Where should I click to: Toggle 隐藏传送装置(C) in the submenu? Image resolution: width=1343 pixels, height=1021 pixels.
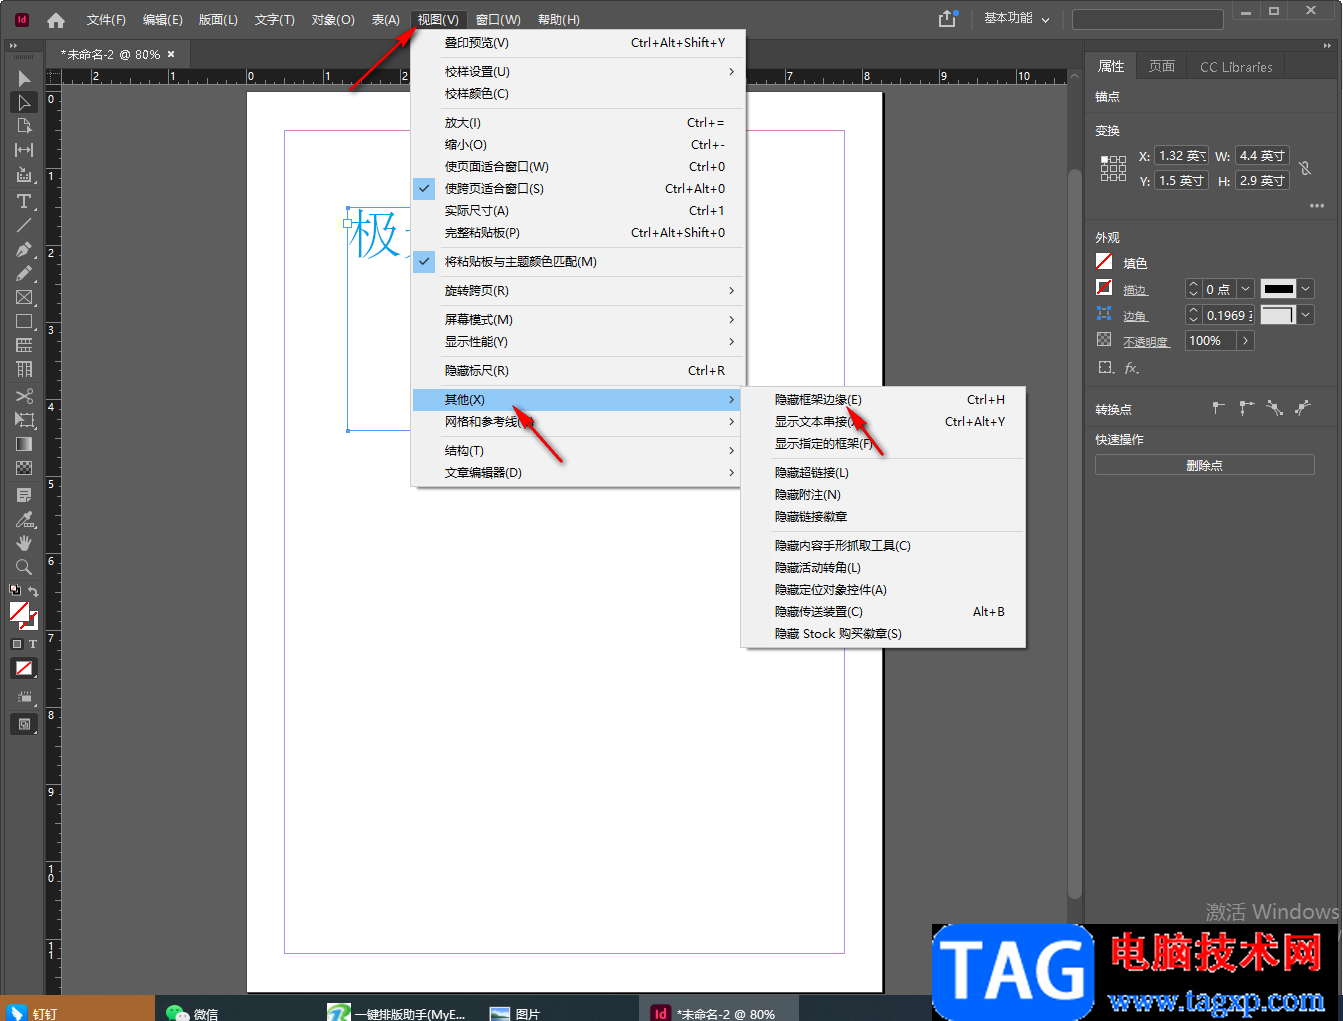tap(883, 611)
